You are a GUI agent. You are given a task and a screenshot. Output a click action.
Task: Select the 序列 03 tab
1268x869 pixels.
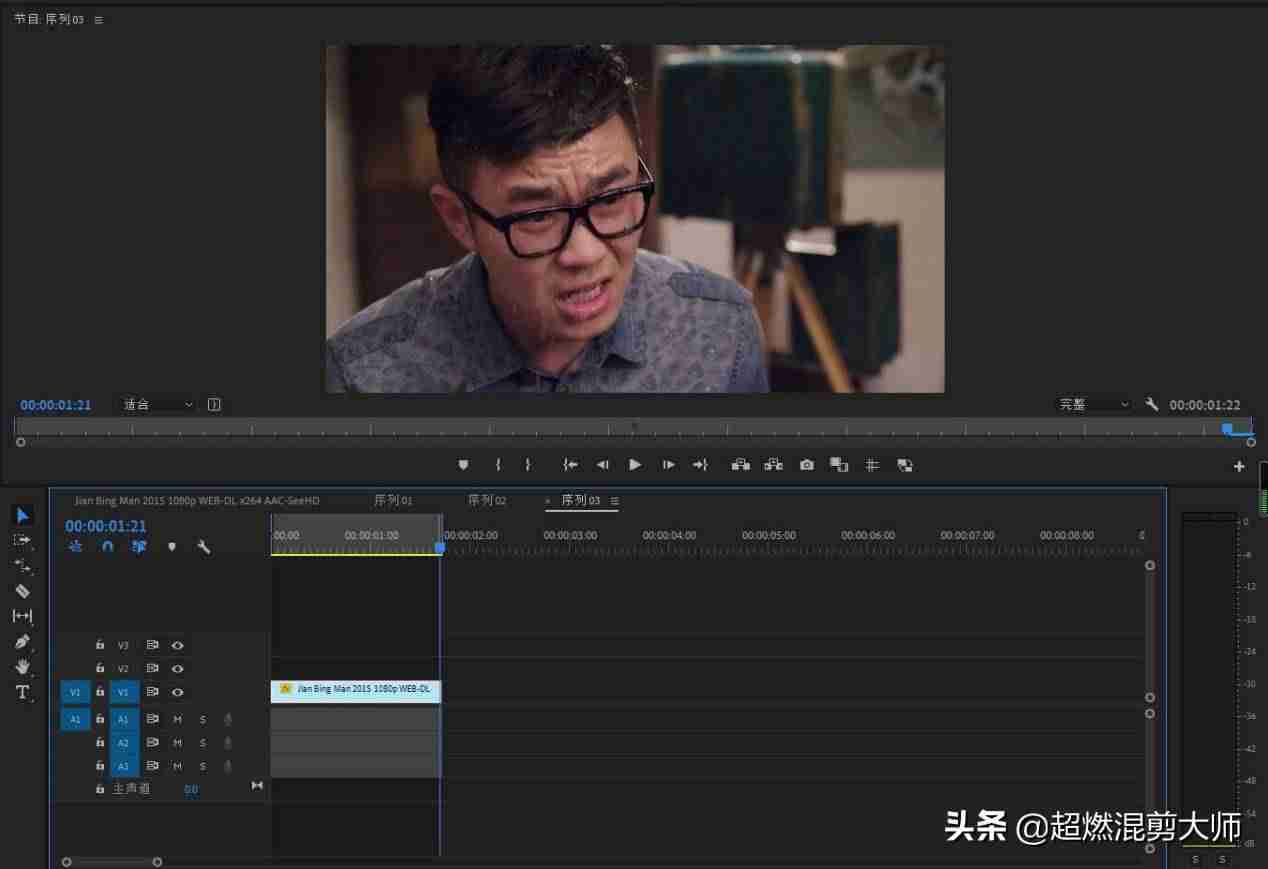[x=581, y=500]
